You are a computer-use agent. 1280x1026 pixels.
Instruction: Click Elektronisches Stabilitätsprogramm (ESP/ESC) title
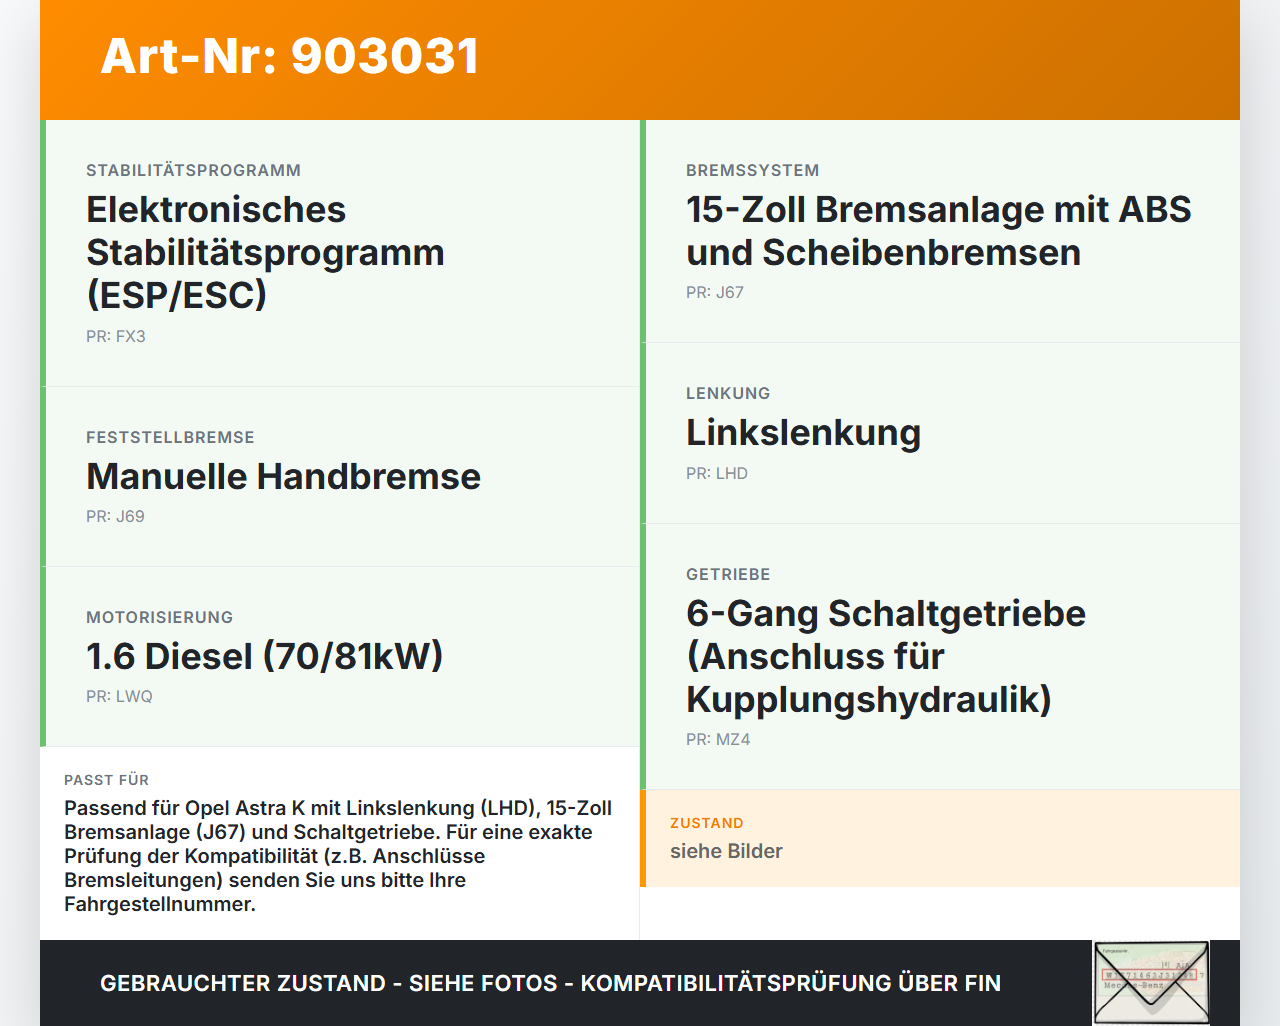265,252
